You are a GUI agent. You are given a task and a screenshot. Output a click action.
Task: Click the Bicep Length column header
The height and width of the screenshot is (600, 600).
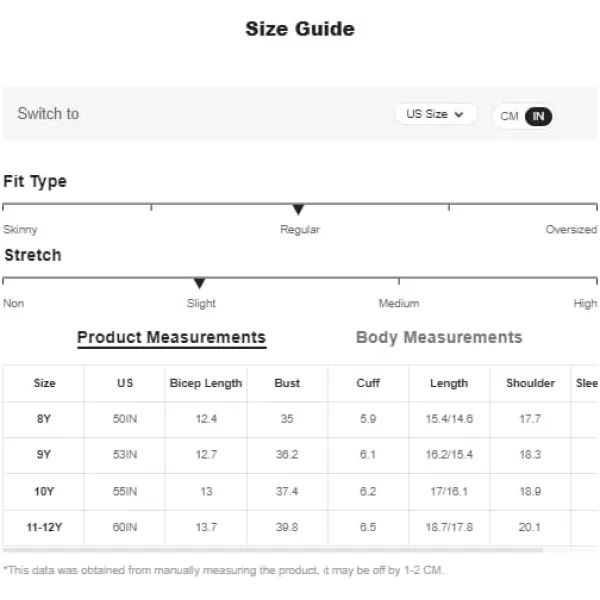pos(206,383)
